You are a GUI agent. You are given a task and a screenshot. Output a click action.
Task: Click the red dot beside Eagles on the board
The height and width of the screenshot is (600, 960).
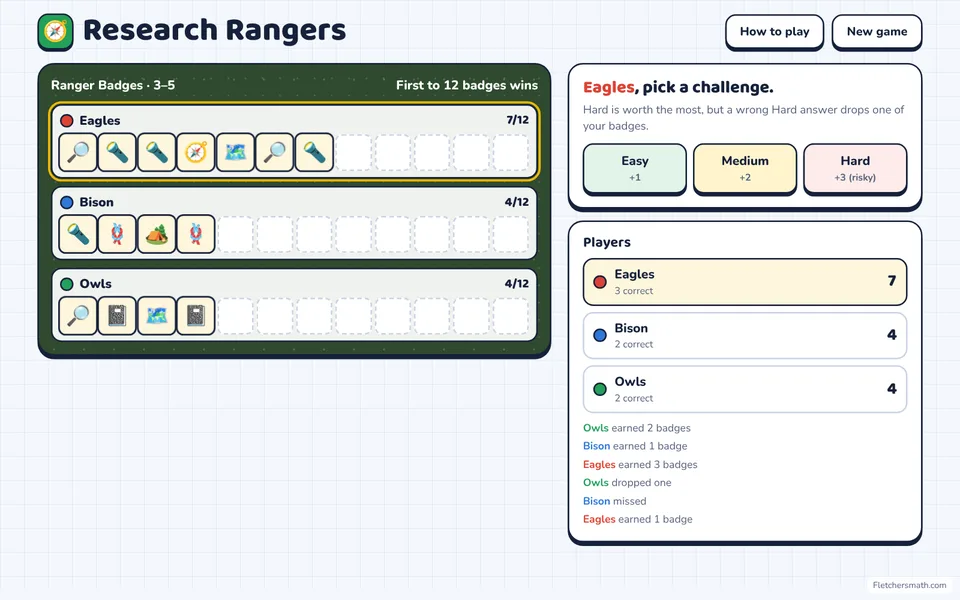(67, 121)
